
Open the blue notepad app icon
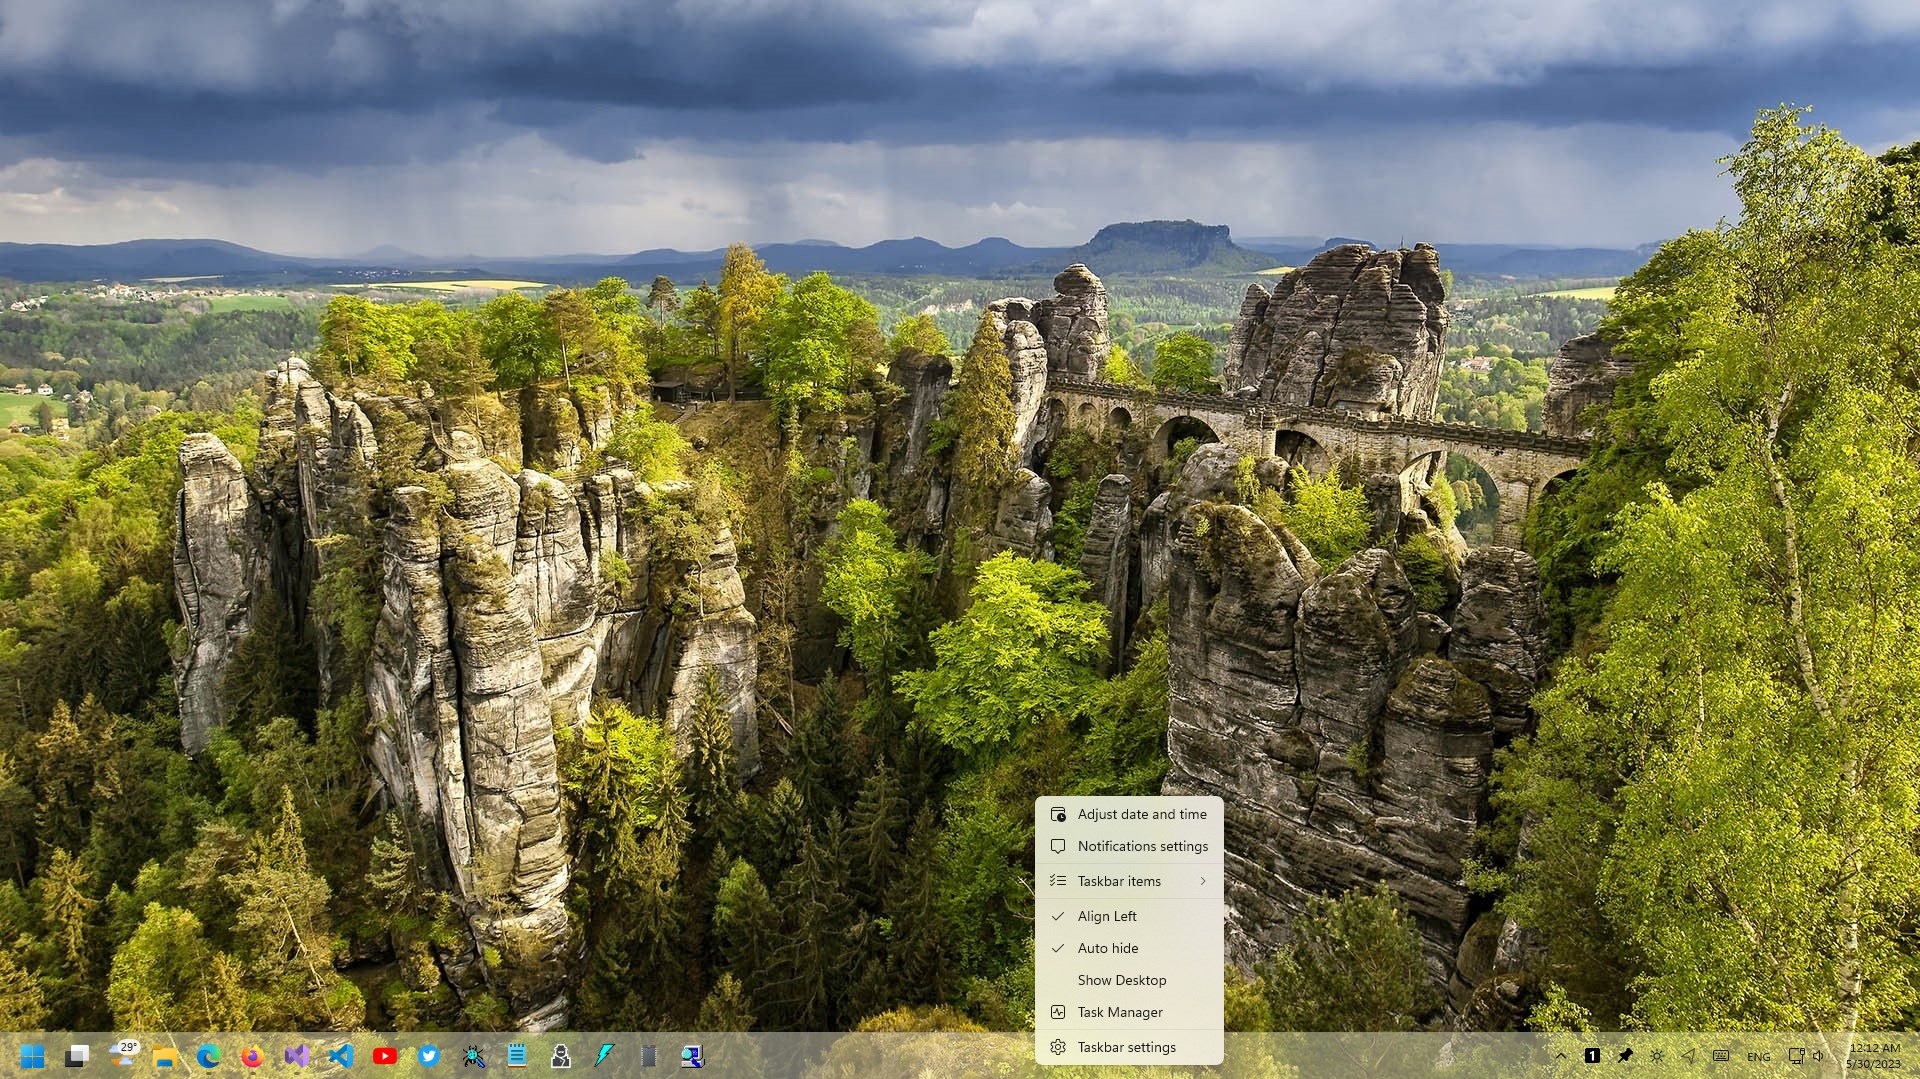pos(517,1056)
